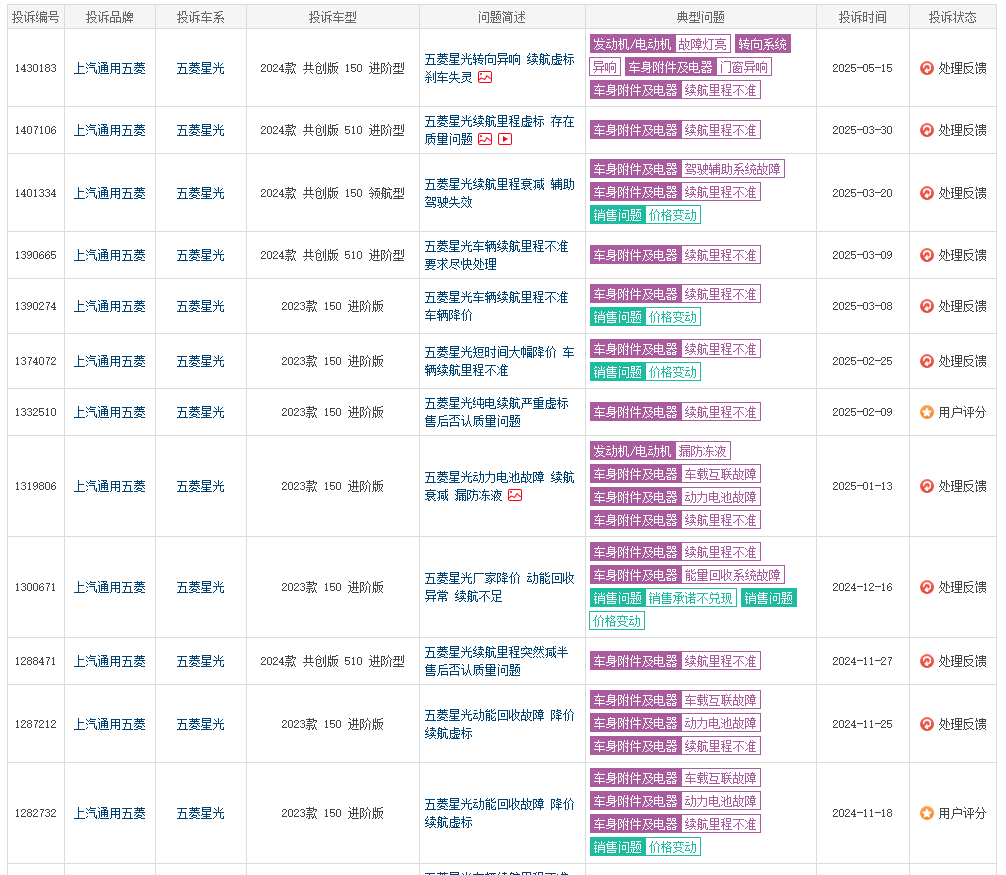Select model text 2024款 共创版 150 领航型
The width and height of the screenshot is (1006, 875).
click(332, 193)
